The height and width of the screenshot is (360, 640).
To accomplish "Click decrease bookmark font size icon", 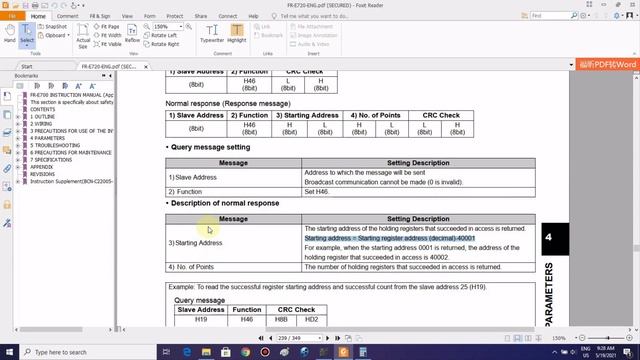I will [92, 86].
